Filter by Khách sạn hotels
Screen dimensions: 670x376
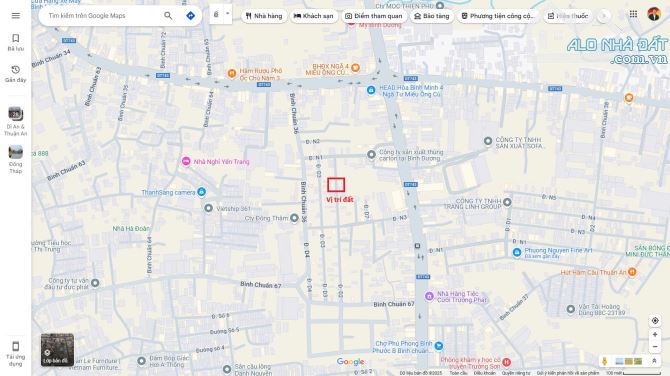(314, 16)
